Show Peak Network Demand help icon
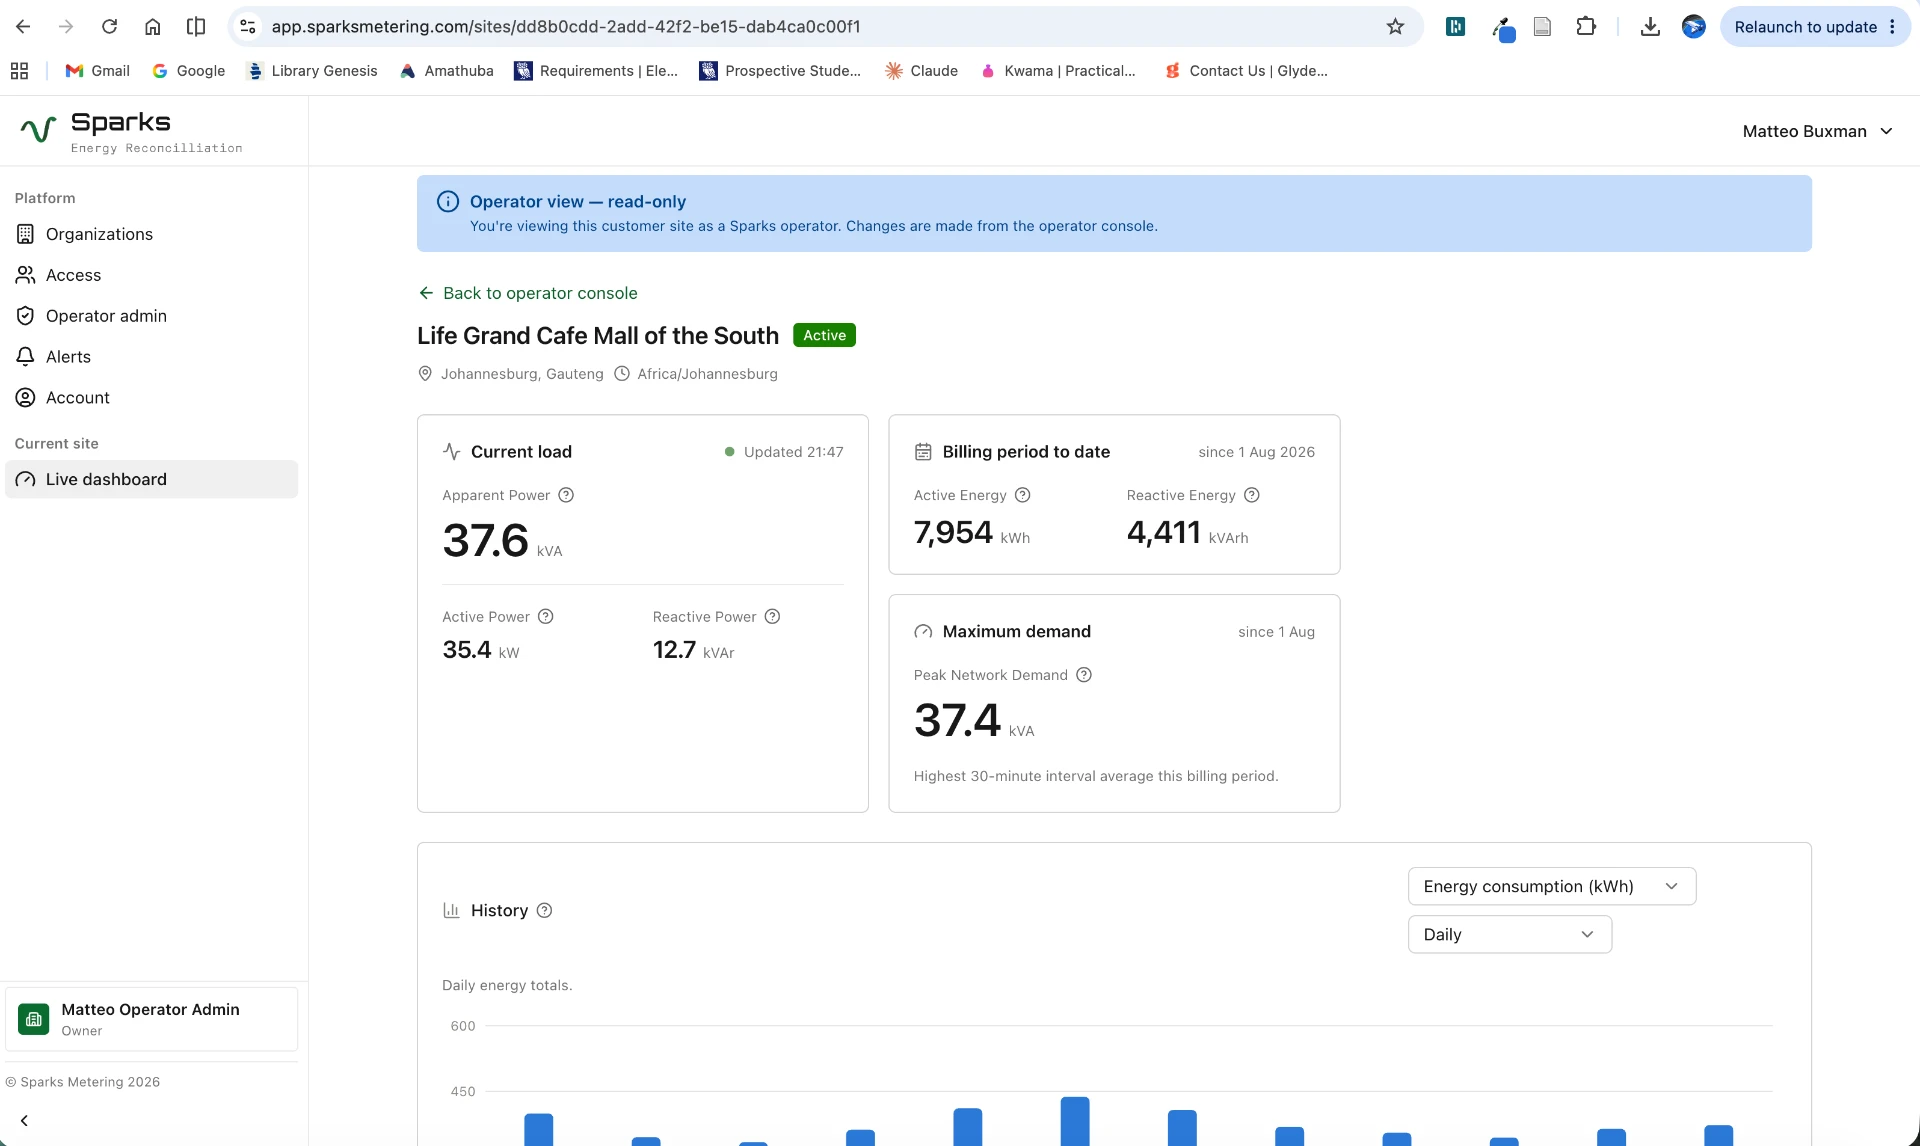This screenshot has width=1920, height=1146. [x=1084, y=675]
